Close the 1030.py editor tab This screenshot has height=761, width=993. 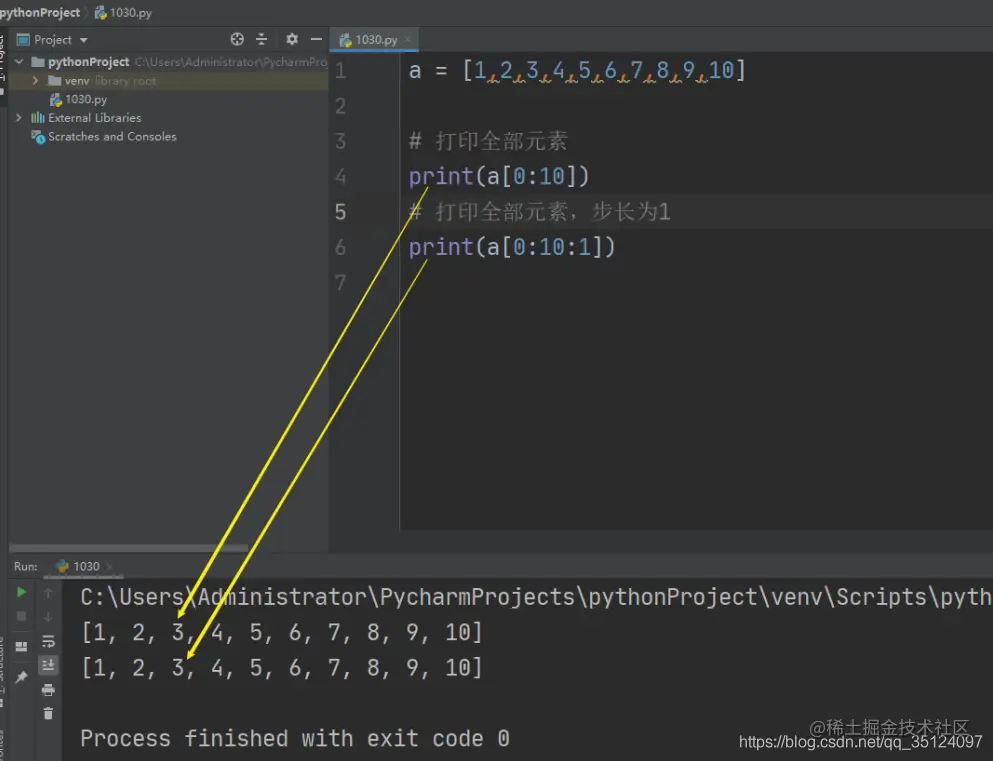[x=408, y=39]
